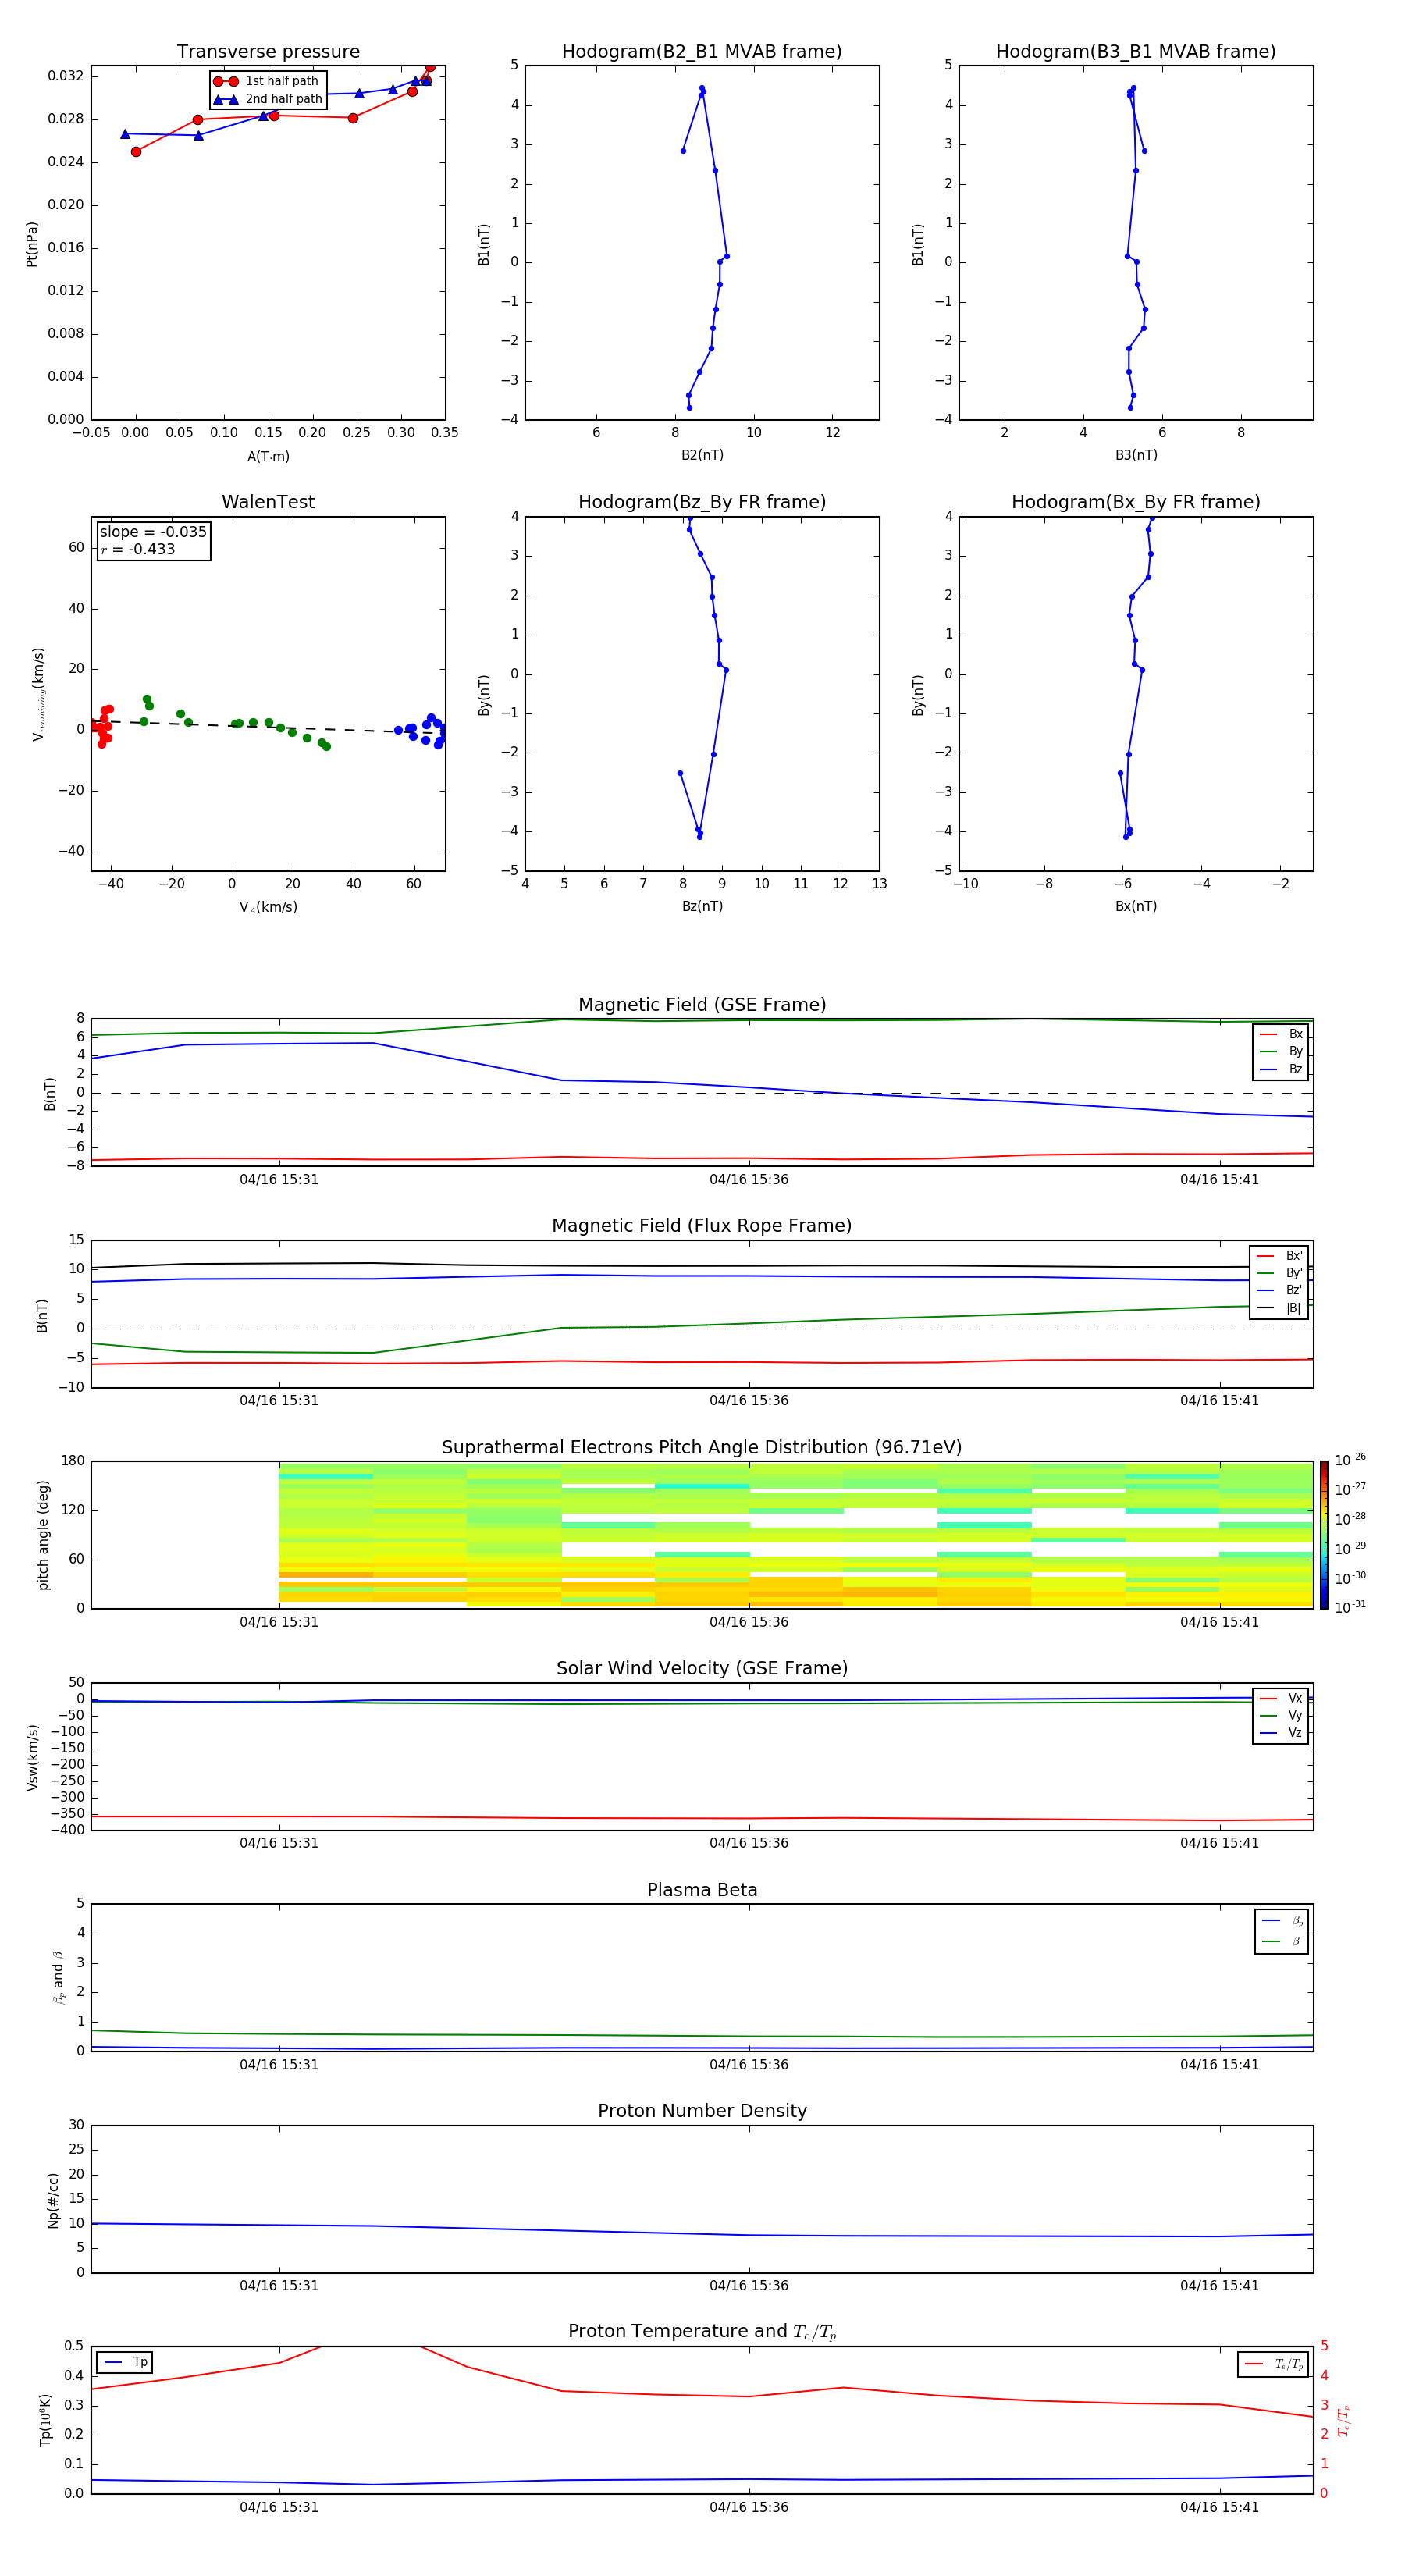1405x2576 pixels.
Task: Click the "Transverse pressure" plot title
Action: [x=268, y=52]
